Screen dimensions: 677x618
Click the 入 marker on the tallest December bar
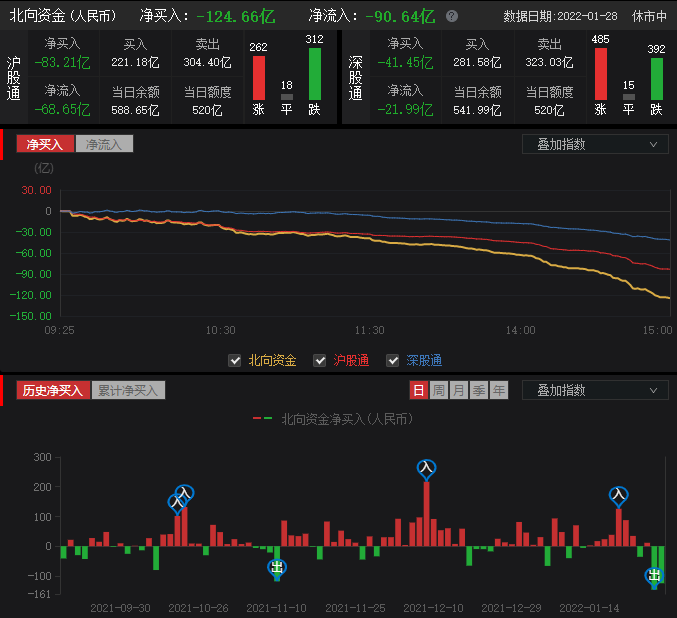pyautogui.click(x=427, y=467)
